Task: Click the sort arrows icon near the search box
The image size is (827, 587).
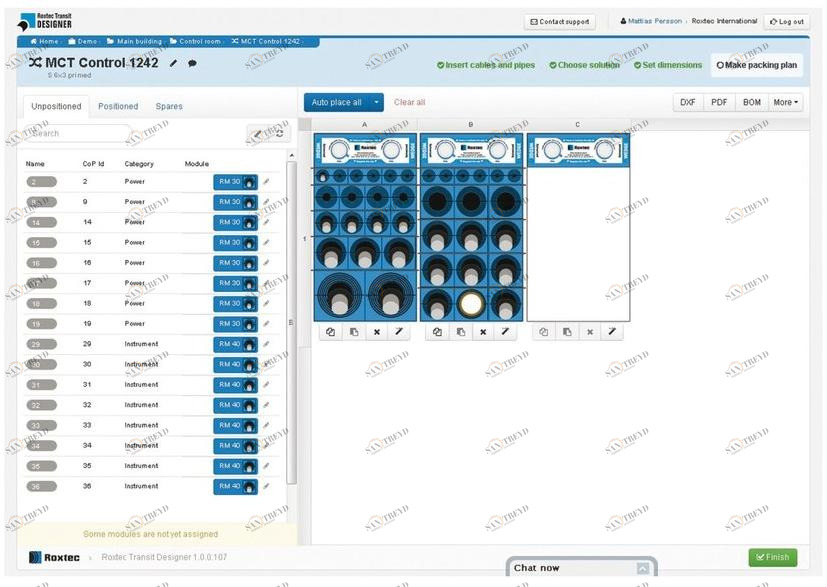Action: (x=257, y=133)
